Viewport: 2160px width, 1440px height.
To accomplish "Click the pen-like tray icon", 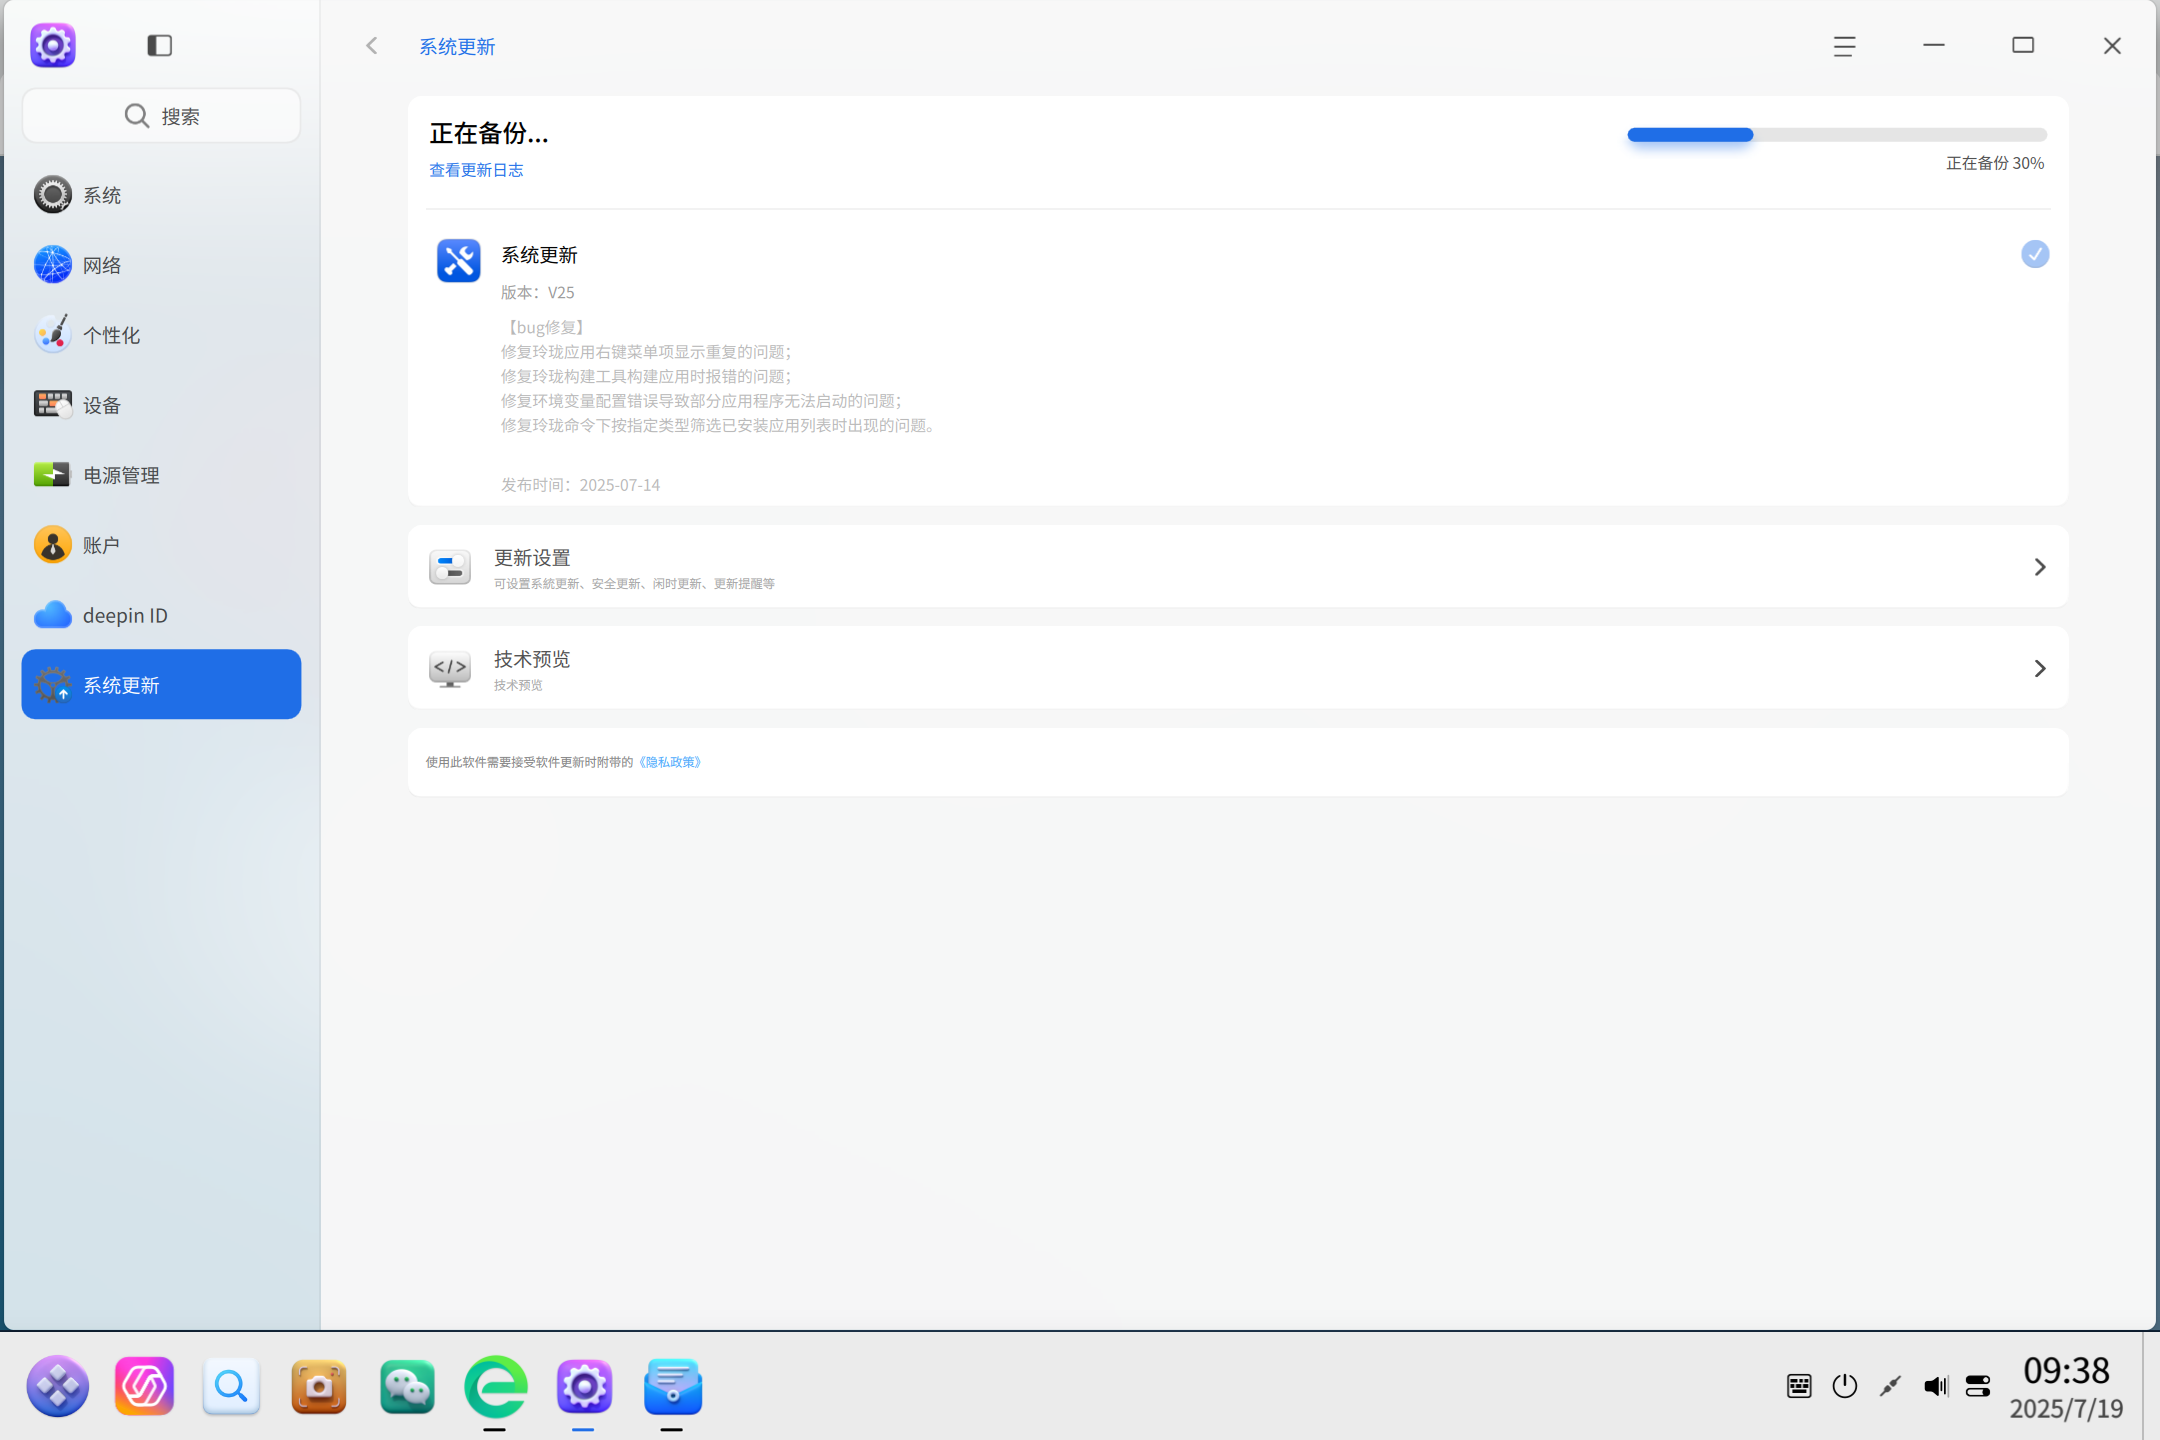I will click(x=1890, y=1386).
